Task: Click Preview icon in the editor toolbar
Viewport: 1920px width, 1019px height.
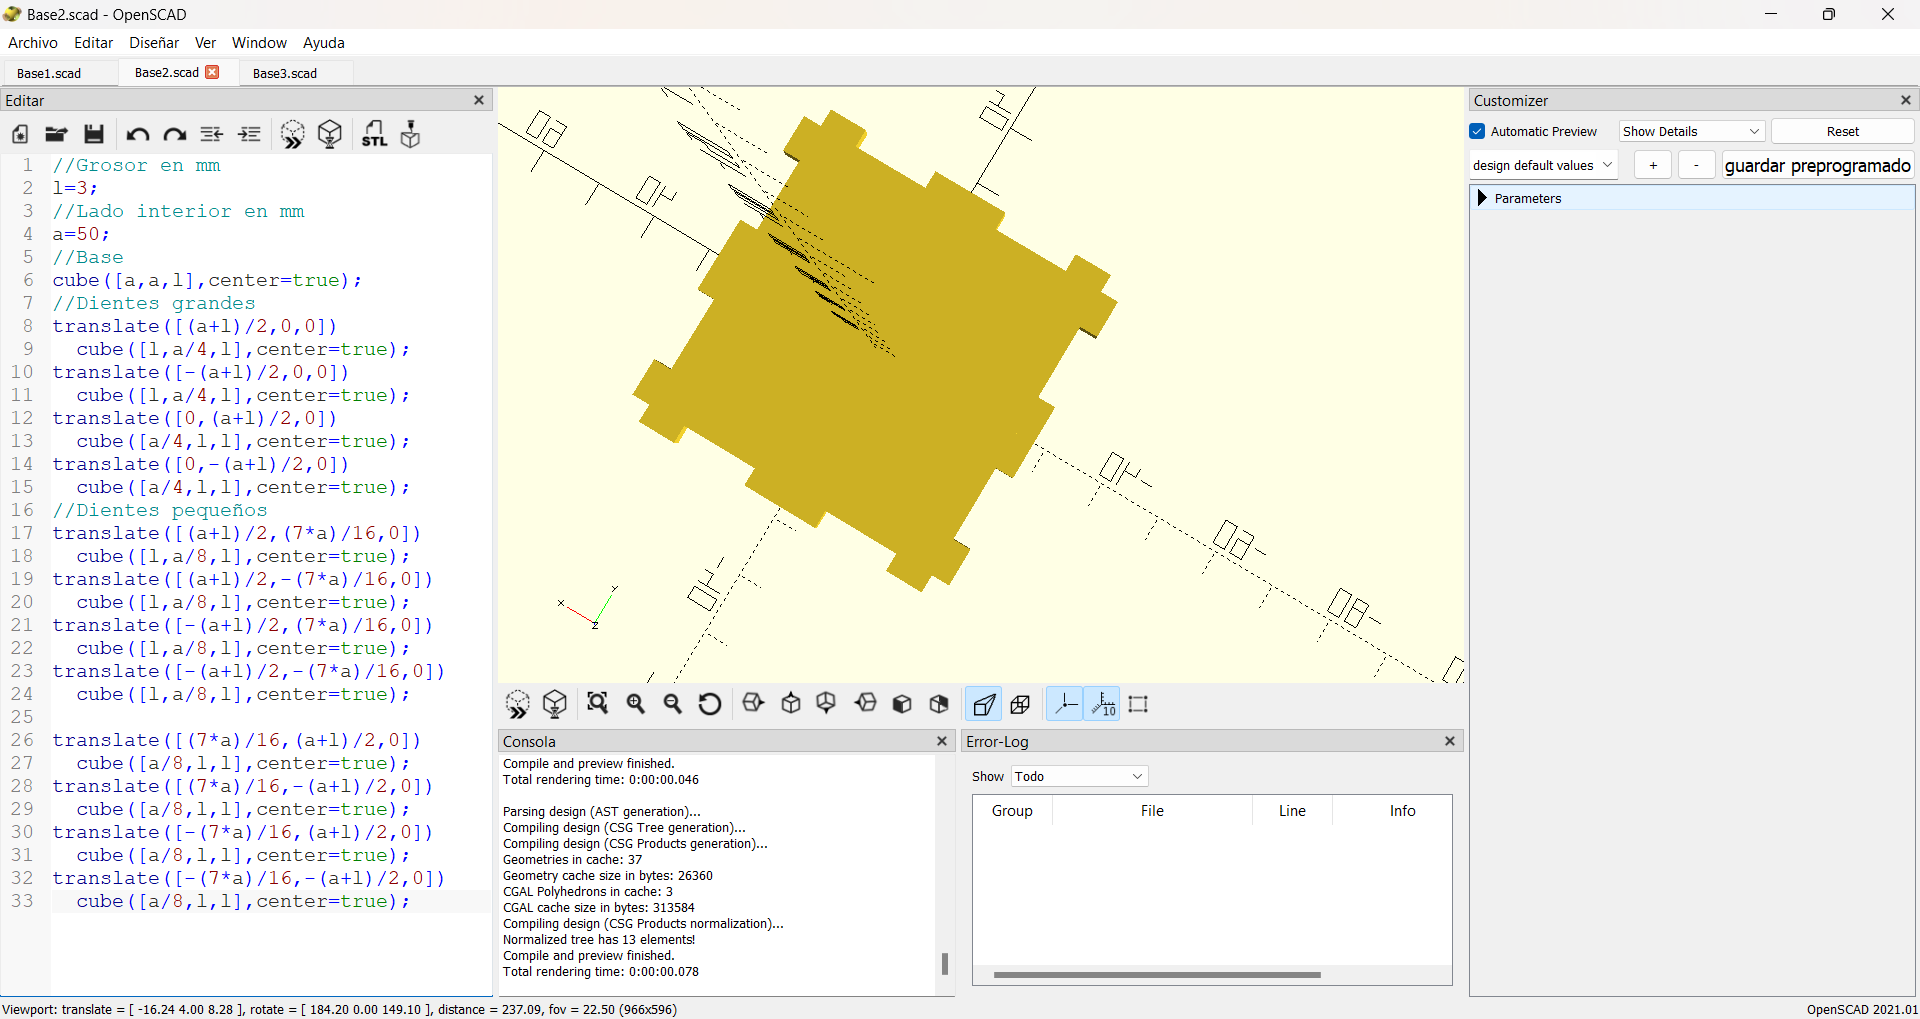Action: (292, 135)
